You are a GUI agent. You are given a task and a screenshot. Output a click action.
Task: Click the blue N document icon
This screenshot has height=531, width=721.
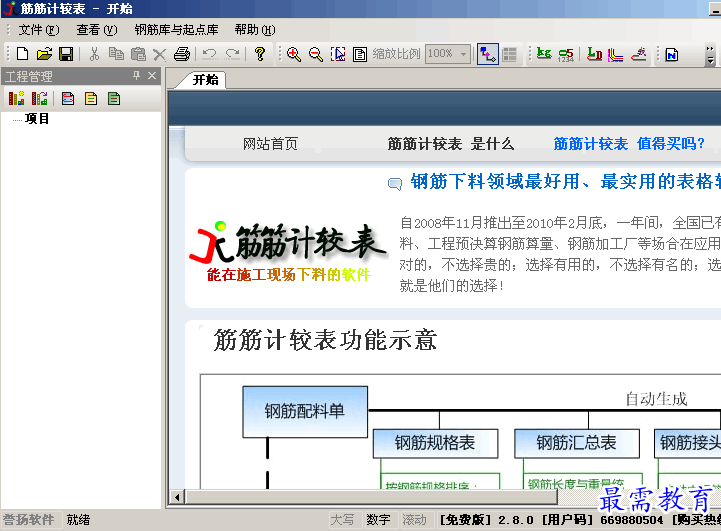(672, 54)
